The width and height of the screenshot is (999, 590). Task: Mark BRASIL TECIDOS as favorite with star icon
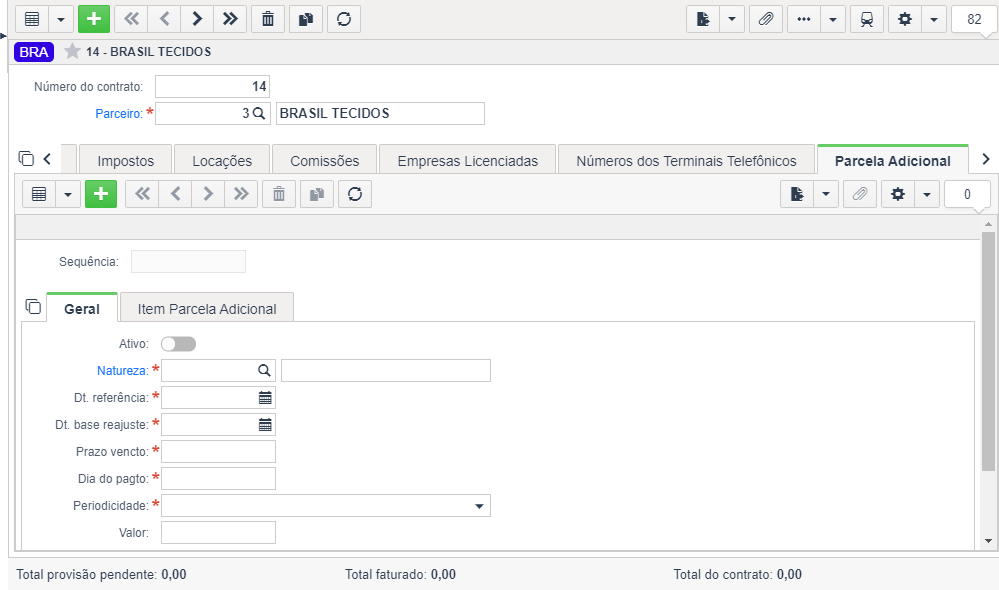(72, 51)
